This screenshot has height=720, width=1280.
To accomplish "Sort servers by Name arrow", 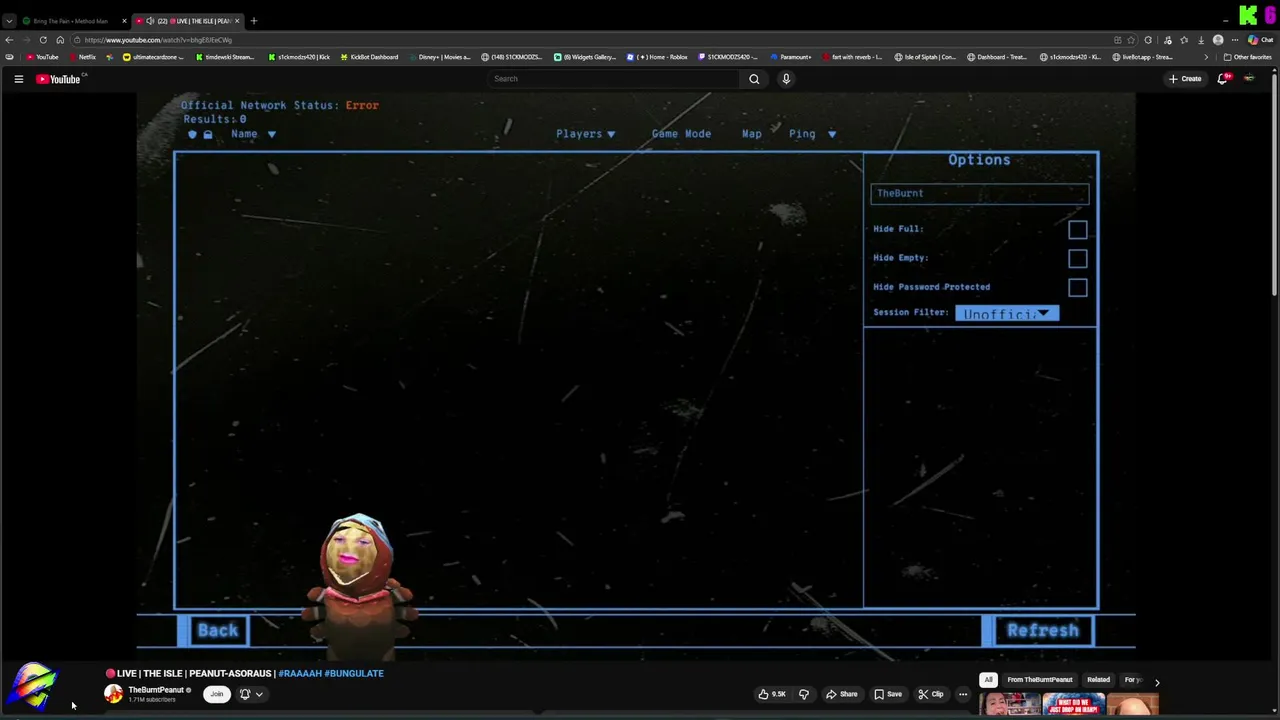I will pyautogui.click(x=271, y=134).
